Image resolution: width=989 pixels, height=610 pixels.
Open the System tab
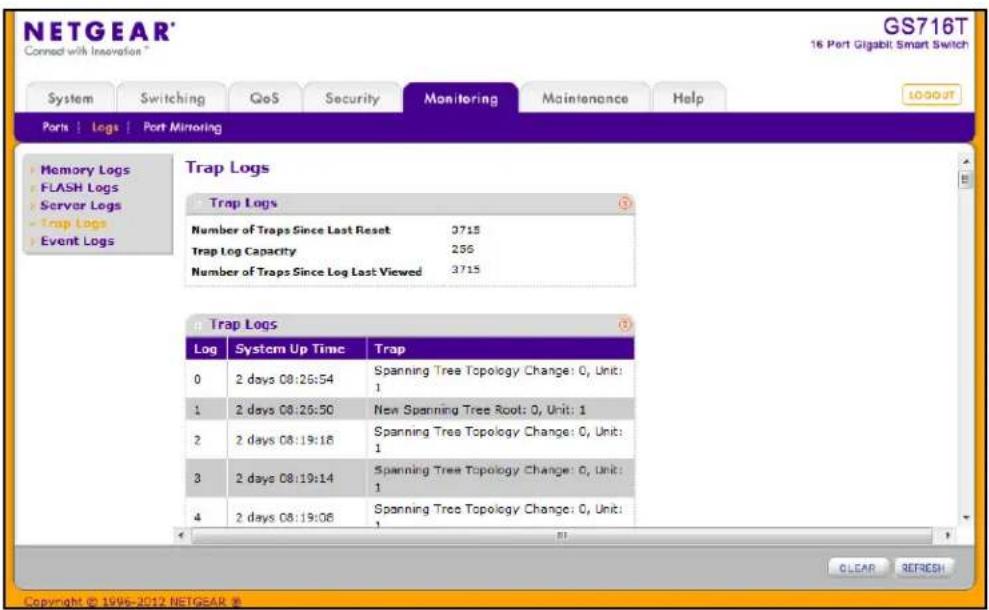pyautogui.click(x=70, y=98)
